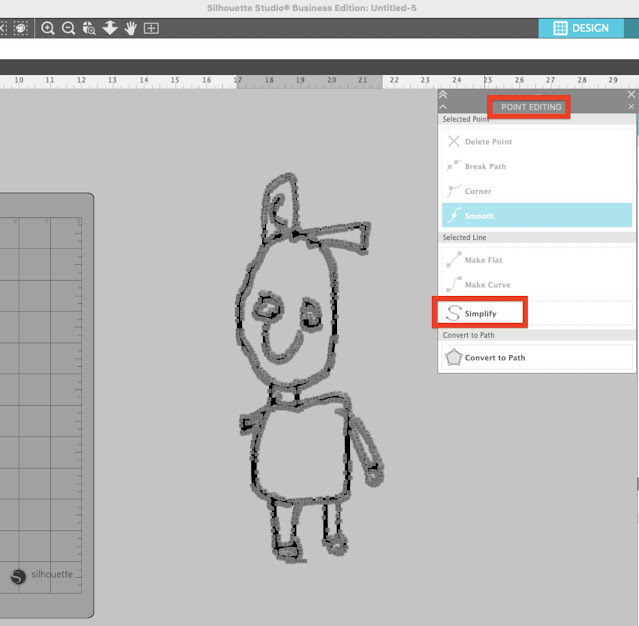This screenshot has width=639, height=626.
Task: Click the Delete Point option
Action: coord(537,141)
